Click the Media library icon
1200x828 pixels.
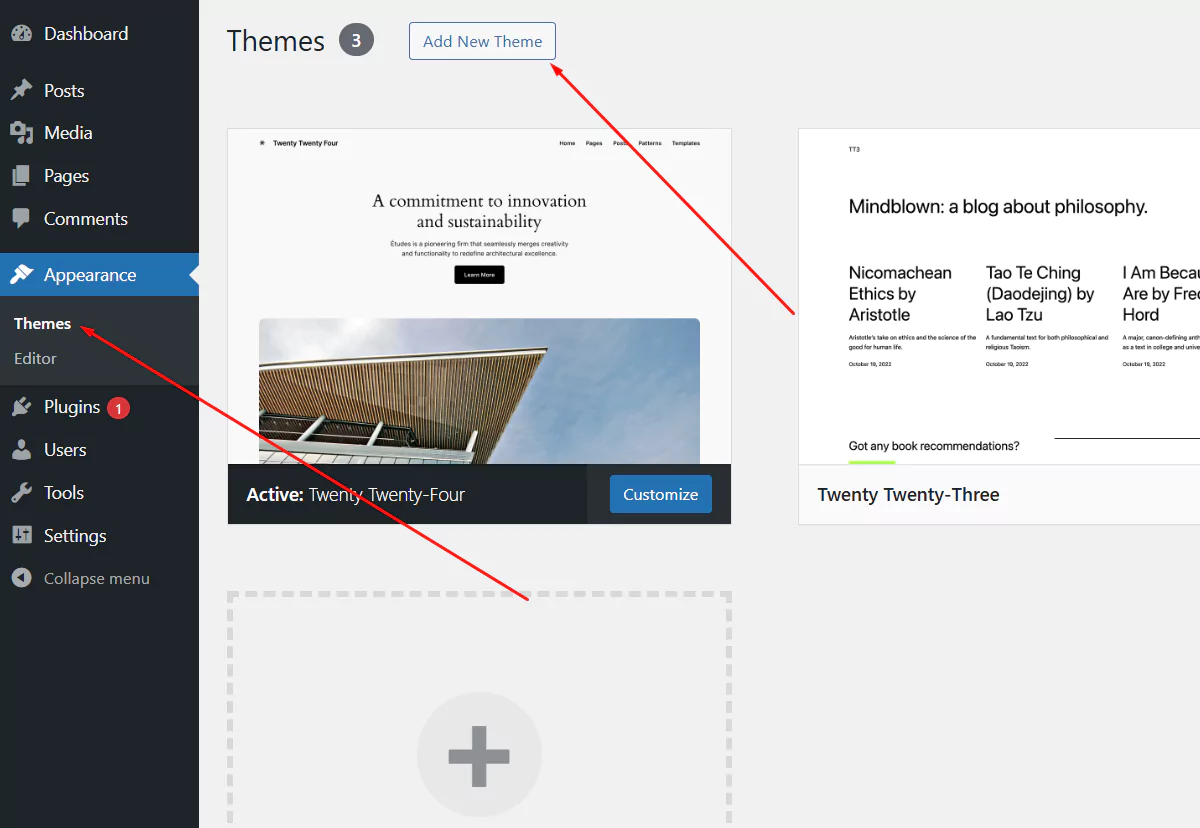[x=22, y=133]
